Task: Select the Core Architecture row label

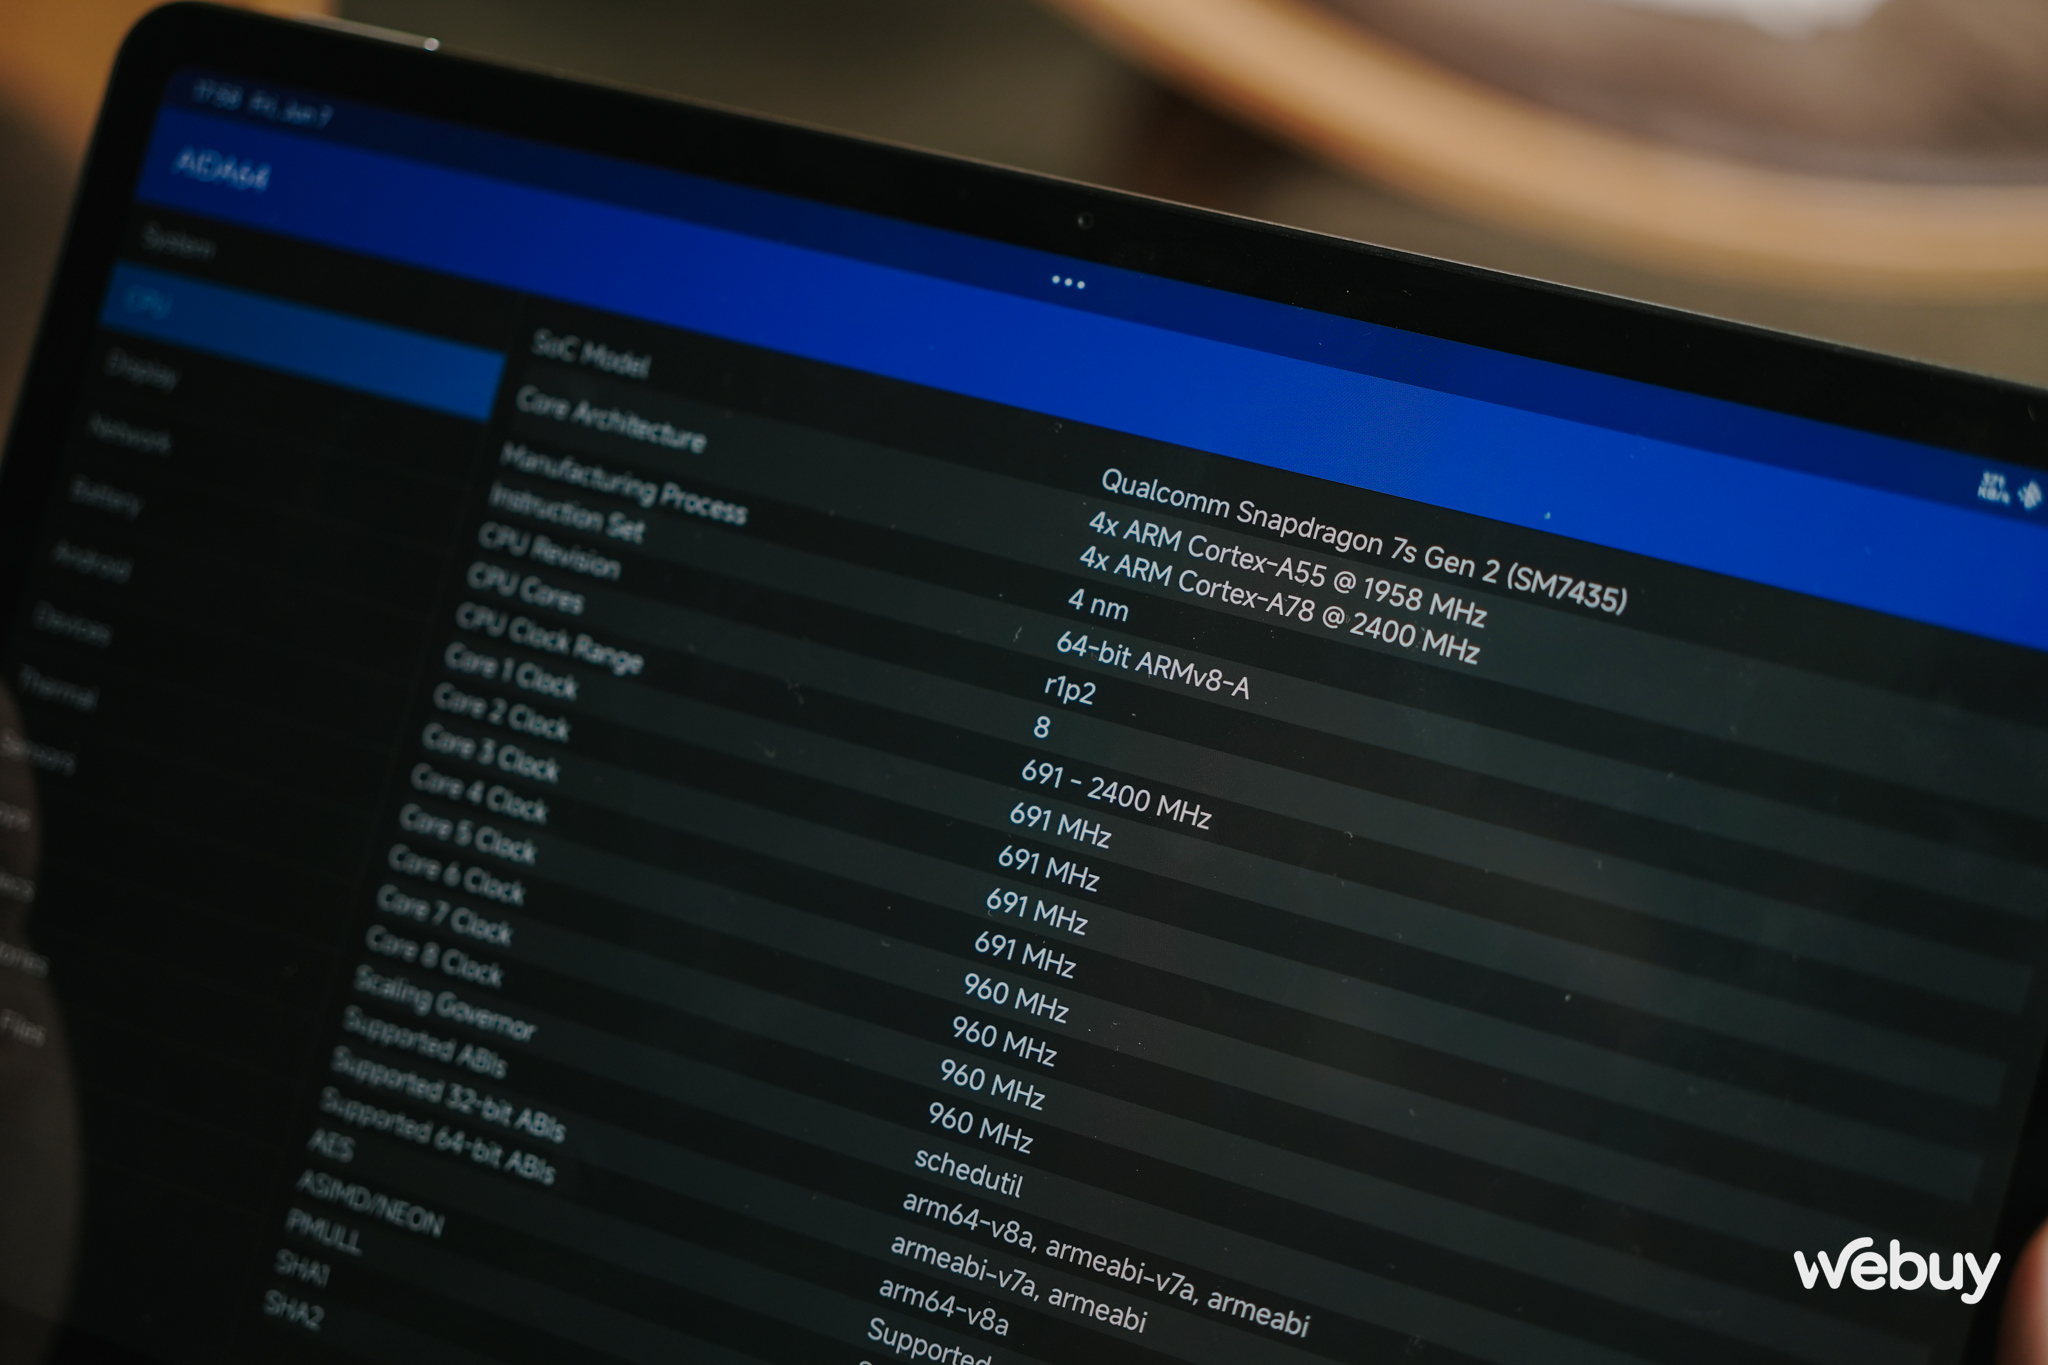Action: (x=611, y=420)
